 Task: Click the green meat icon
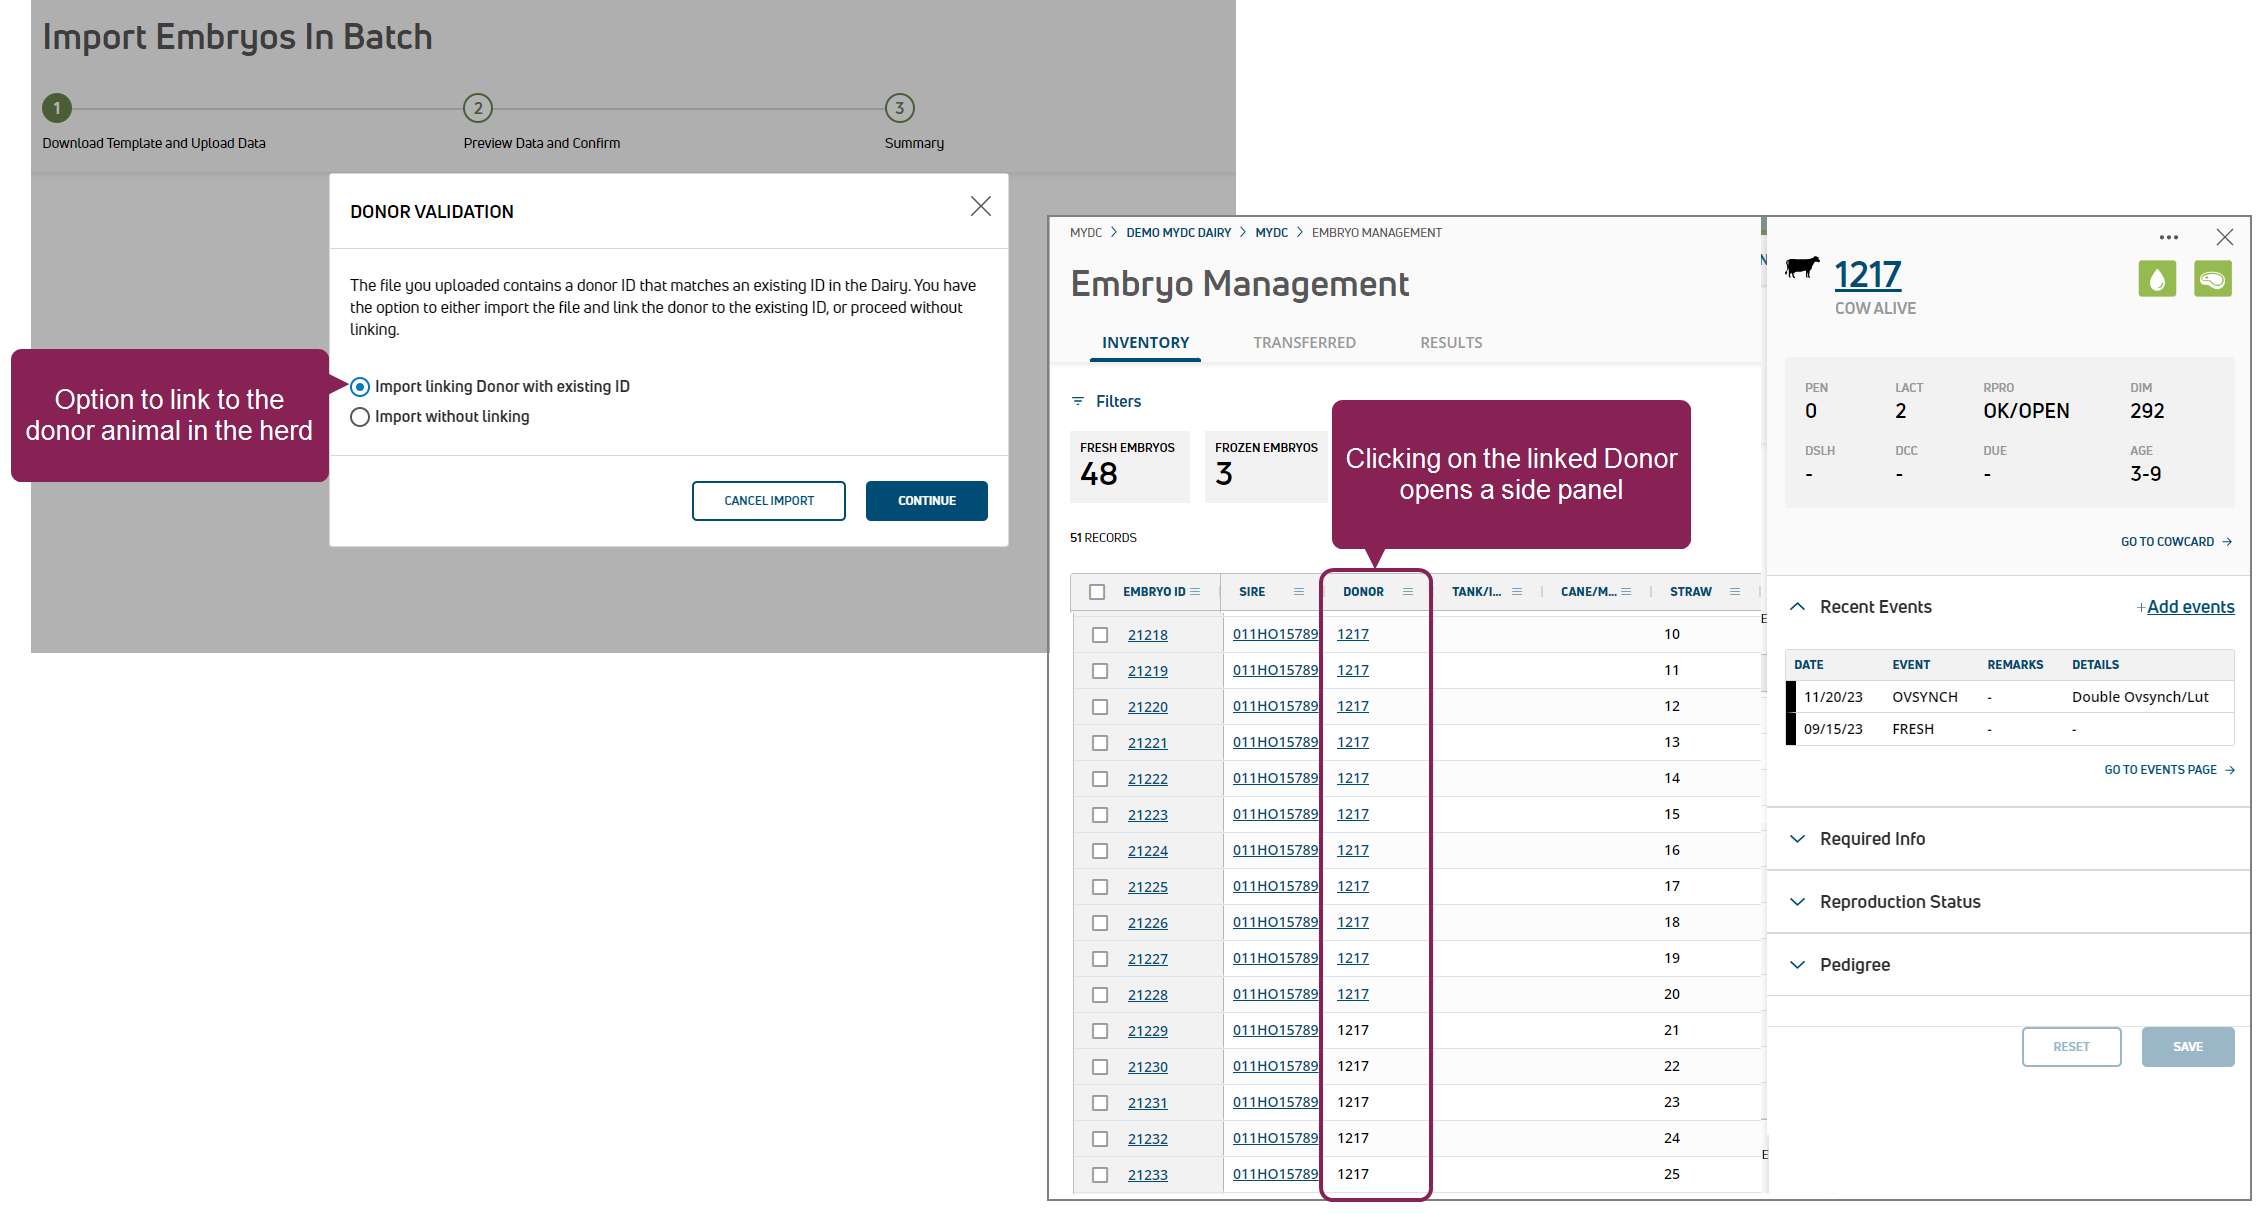(2212, 279)
